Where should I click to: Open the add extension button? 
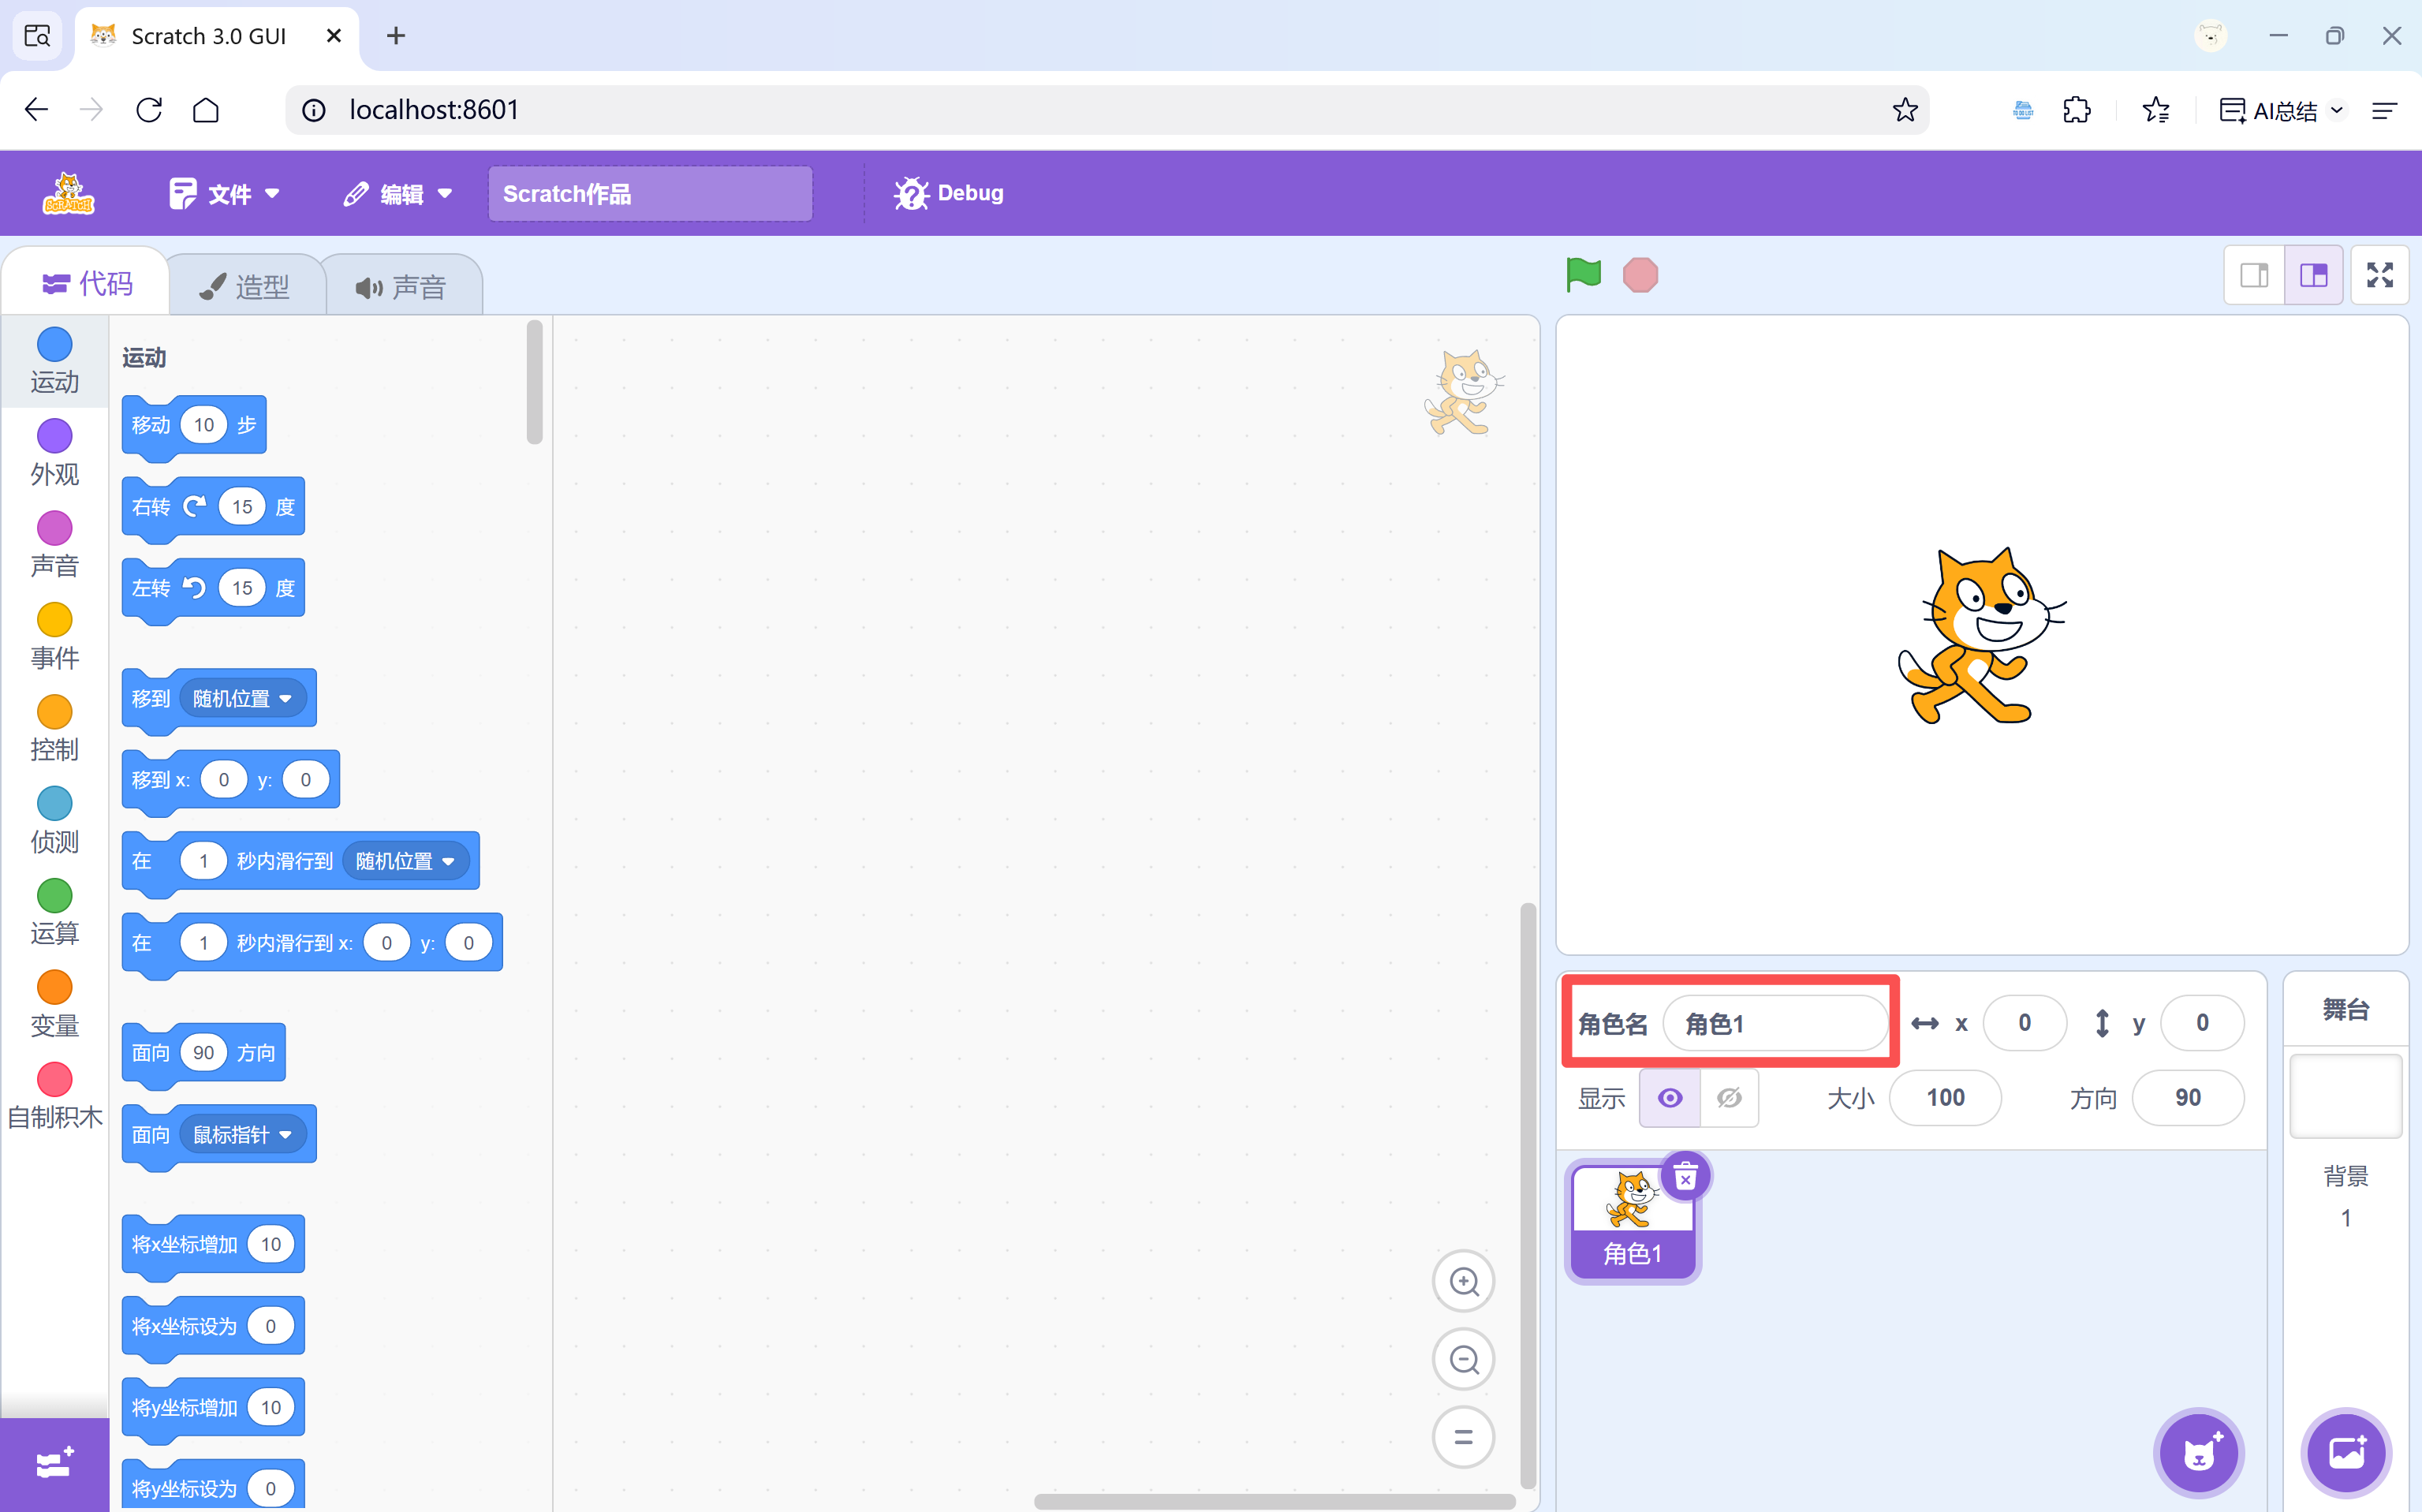[54, 1464]
